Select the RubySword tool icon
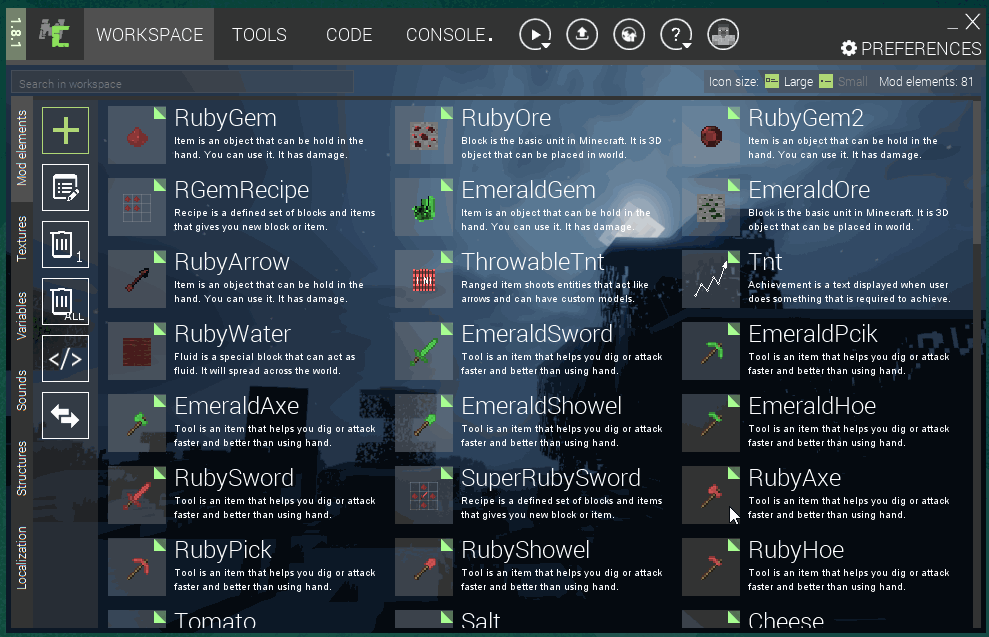The image size is (989, 637). (x=137, y=494)
